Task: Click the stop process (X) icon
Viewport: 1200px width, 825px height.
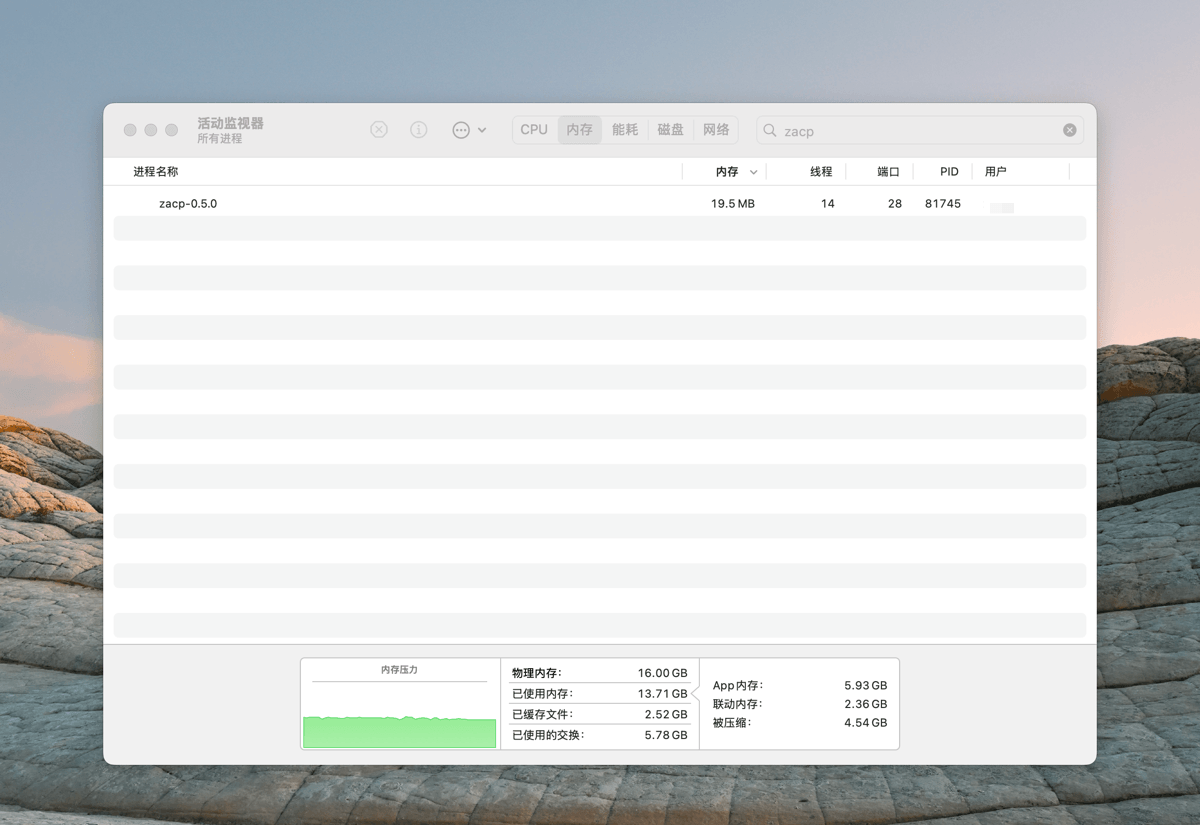Action: (x=379, y=130)
